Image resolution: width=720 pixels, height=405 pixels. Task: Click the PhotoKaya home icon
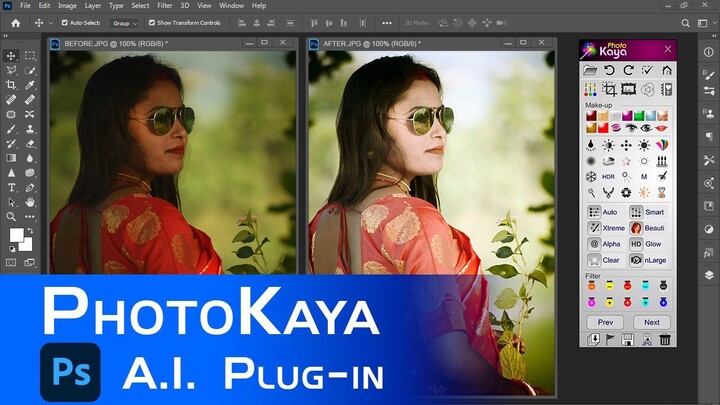[667, 70]
